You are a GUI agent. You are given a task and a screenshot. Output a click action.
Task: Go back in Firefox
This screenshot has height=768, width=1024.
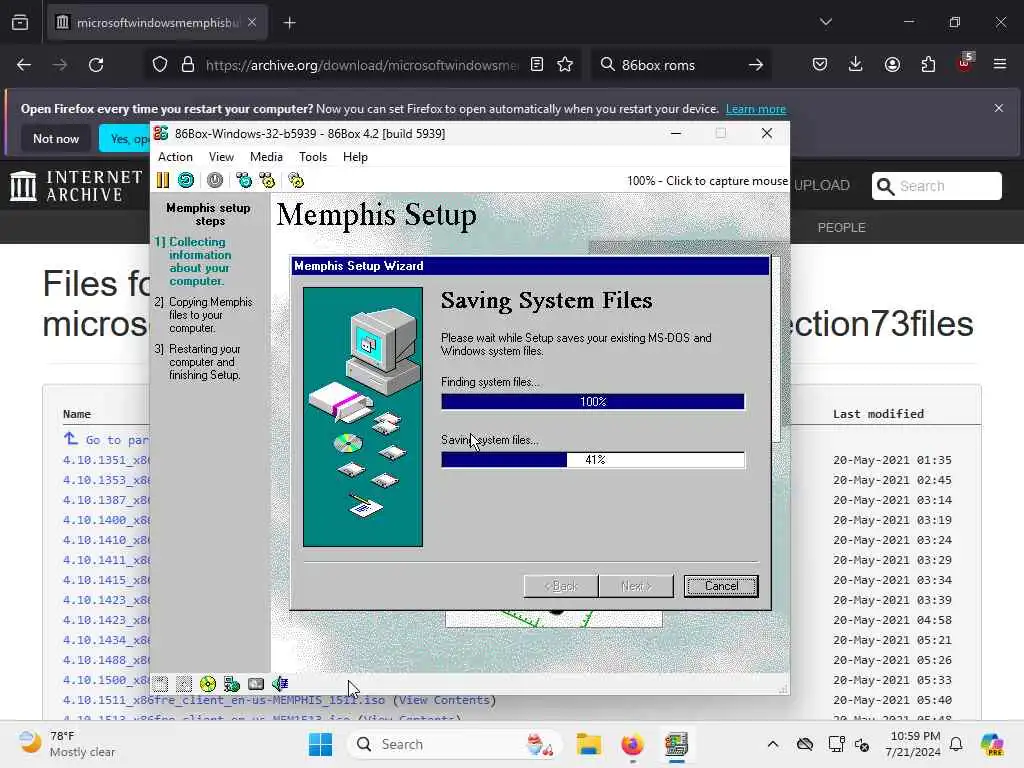coord(24,65)
